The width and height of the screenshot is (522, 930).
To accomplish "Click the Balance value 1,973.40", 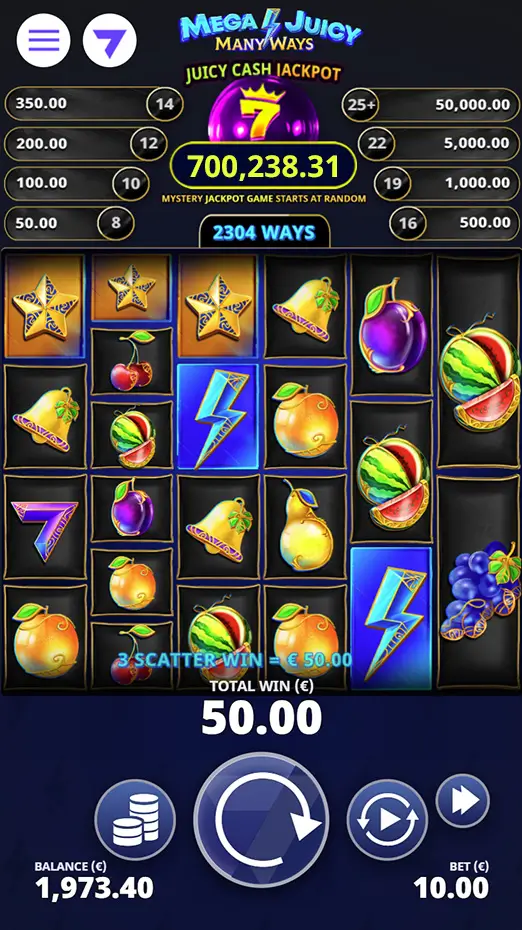I will pyautogui.click(x=94, y=888).
